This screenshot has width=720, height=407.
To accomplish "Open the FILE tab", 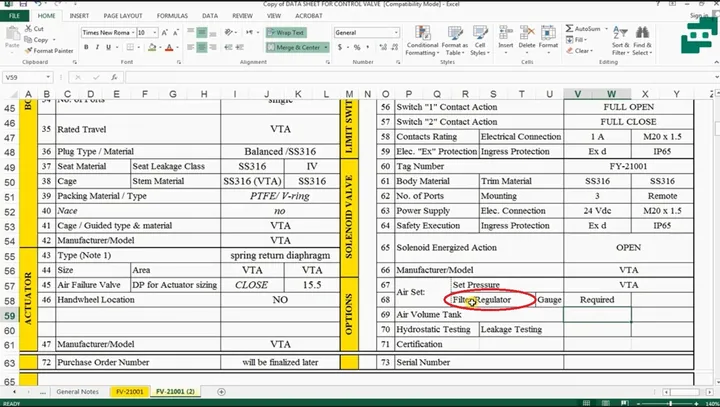I will (x=14, y=16).
